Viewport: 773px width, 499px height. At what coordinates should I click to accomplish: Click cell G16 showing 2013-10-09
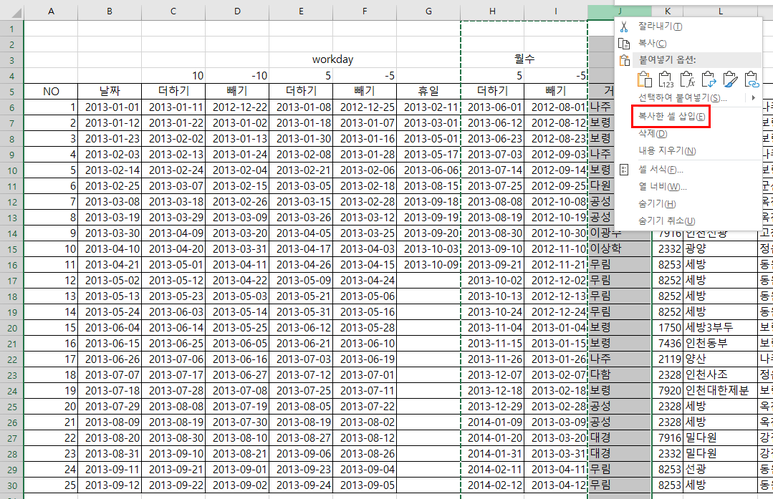click(428, 265)
